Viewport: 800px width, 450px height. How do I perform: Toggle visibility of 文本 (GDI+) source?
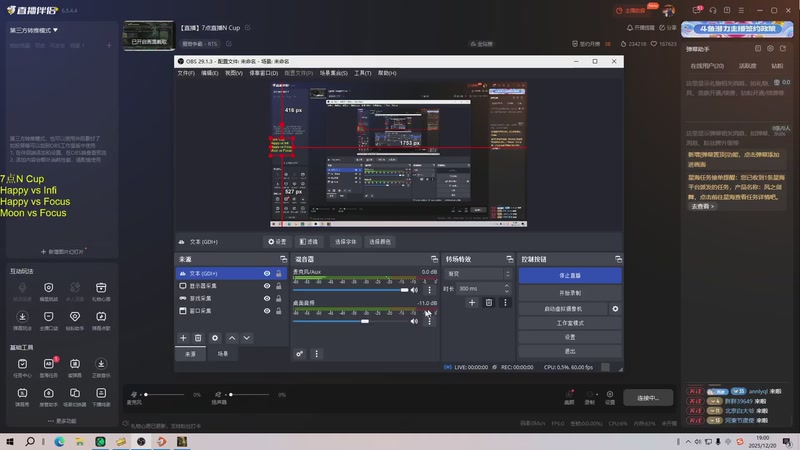(267, 273)
